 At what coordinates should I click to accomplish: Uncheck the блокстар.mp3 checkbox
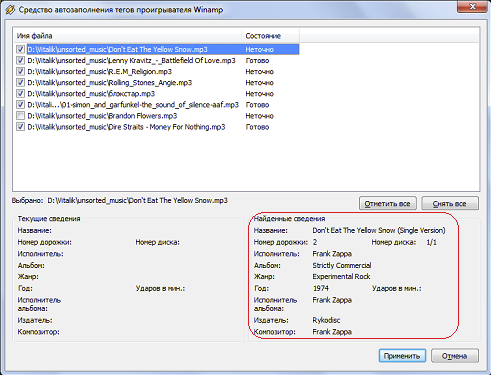coord(21,93)
